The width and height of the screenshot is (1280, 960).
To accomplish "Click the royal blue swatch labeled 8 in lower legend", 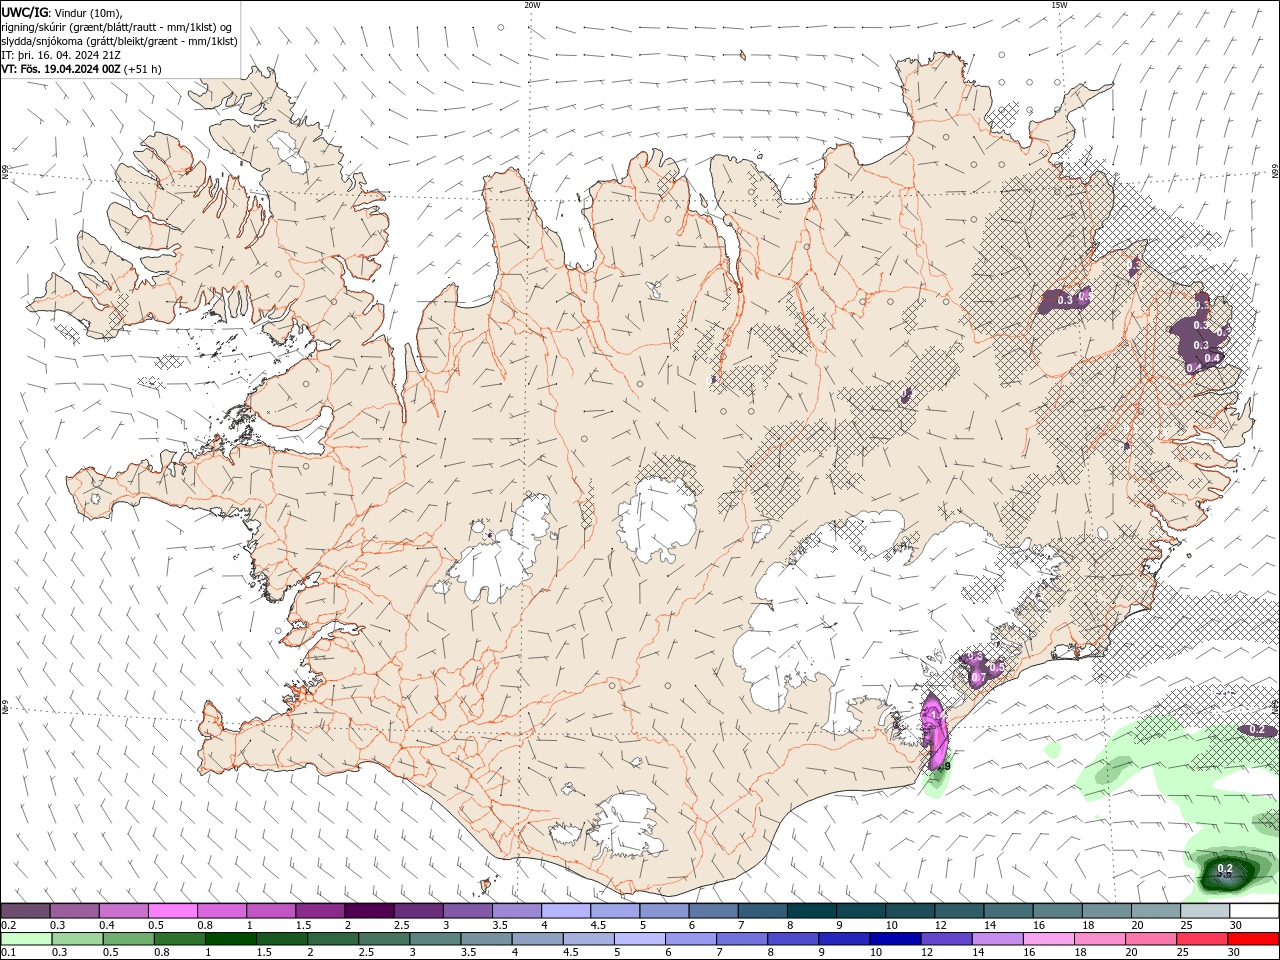I will pyautogui.click(x=793, y=939).
